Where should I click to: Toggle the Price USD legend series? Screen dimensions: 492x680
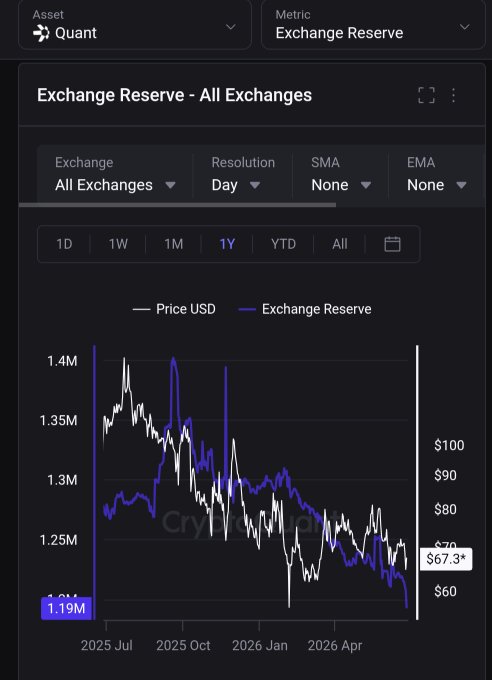(x=174, y=309)
